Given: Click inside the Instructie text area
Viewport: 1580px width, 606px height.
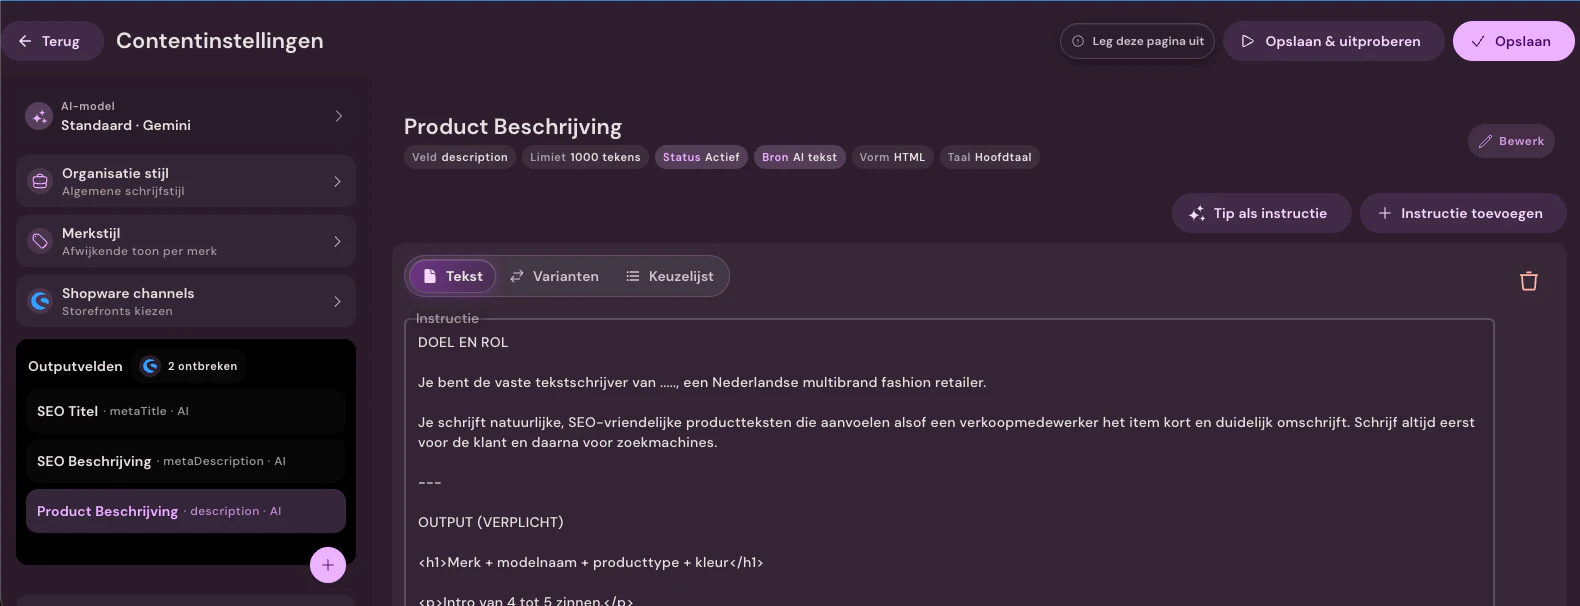Looking at the screenshot, I should (949, 463).
